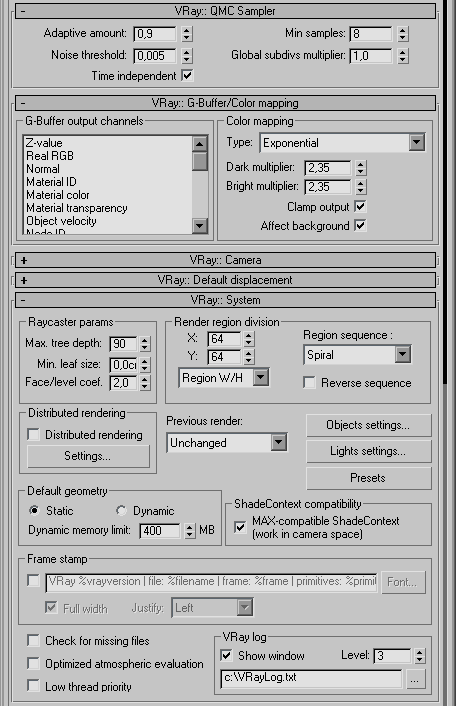Uncheck Affect background option
Screen dimensions: 456x706
pos(360,226)
